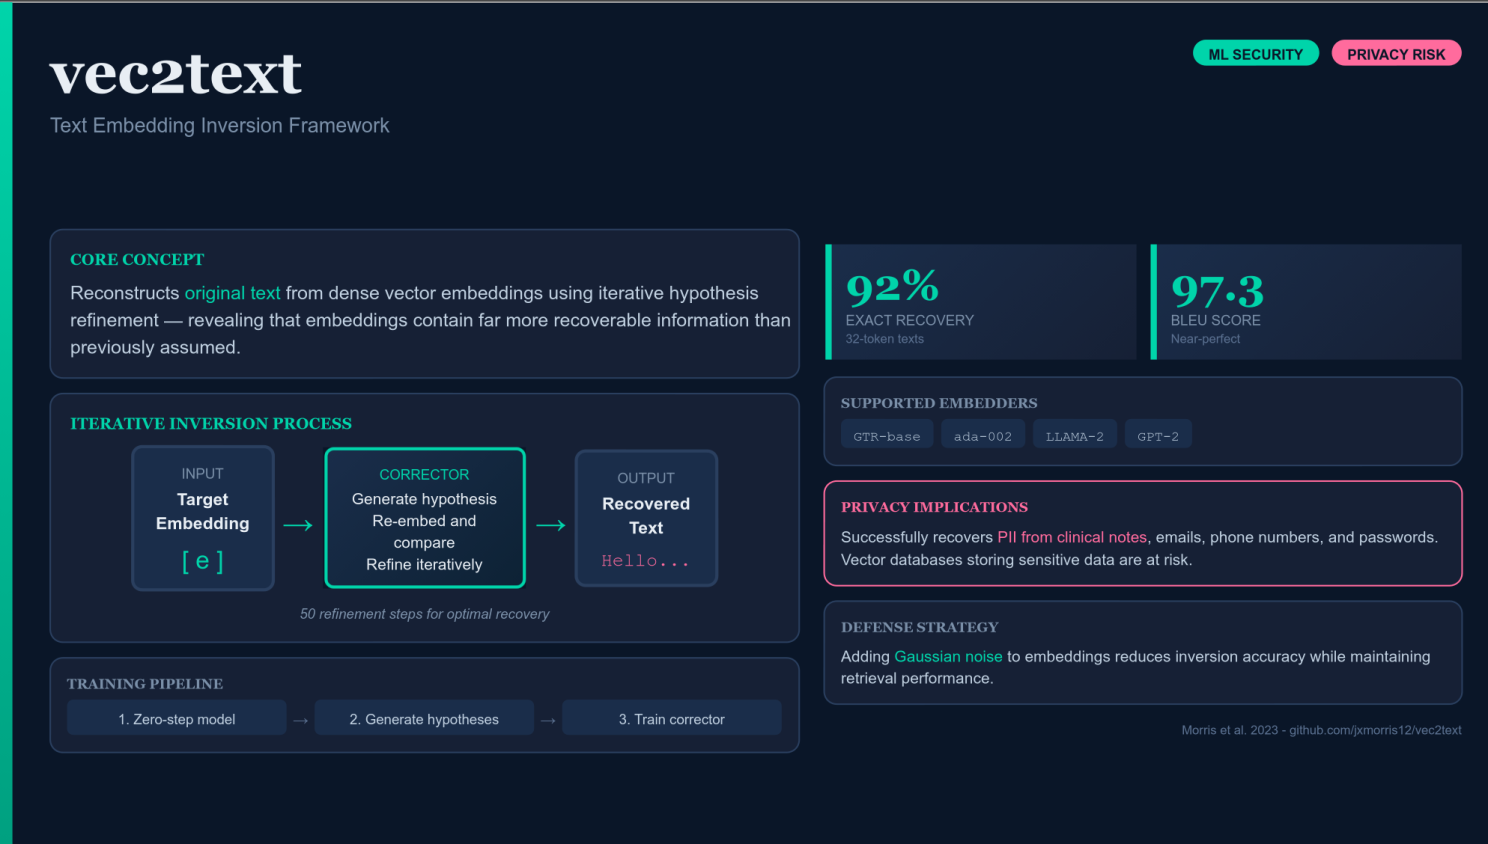Select the 'Hello...' recovered sample text
The width and height of the screenshot is (1488, 844).
tap(646, 561)
